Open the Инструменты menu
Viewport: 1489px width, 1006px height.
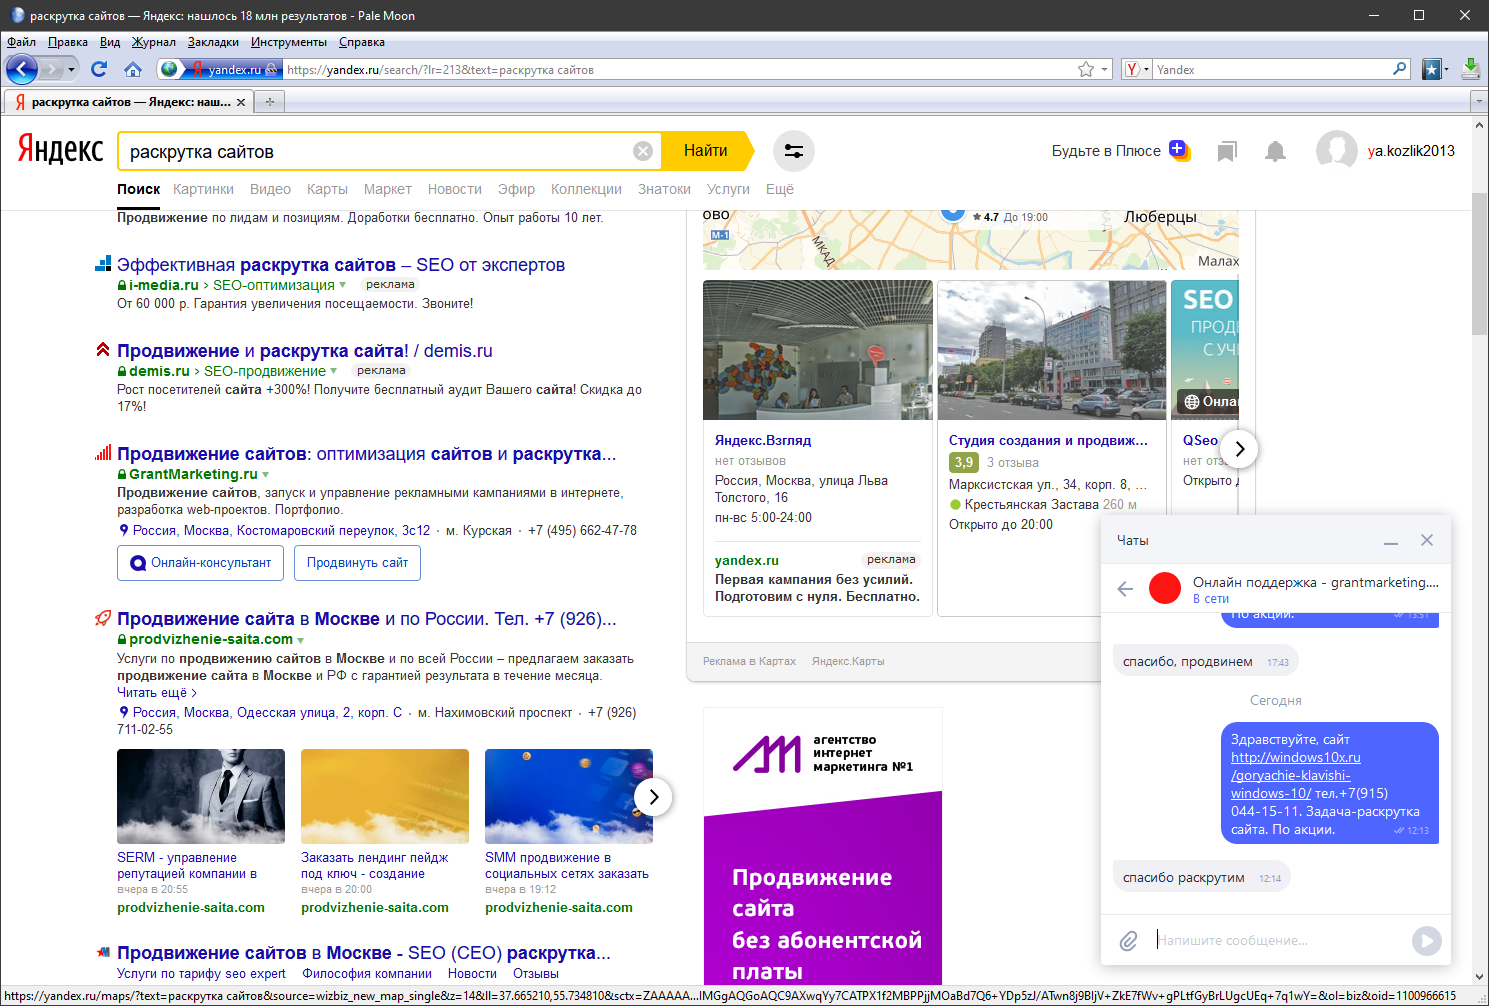pos(288,42)
